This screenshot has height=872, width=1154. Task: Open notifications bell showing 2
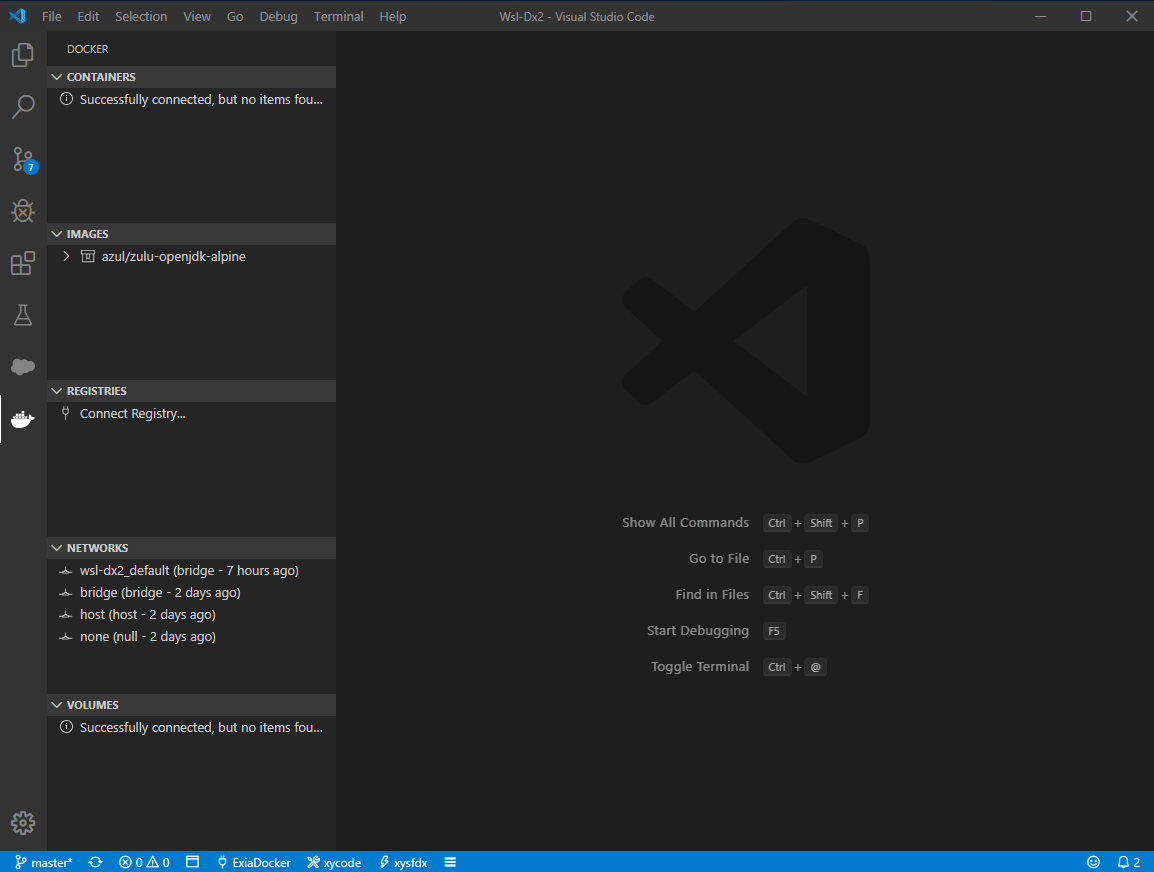pyautogui.click(x=1129, y=862)
